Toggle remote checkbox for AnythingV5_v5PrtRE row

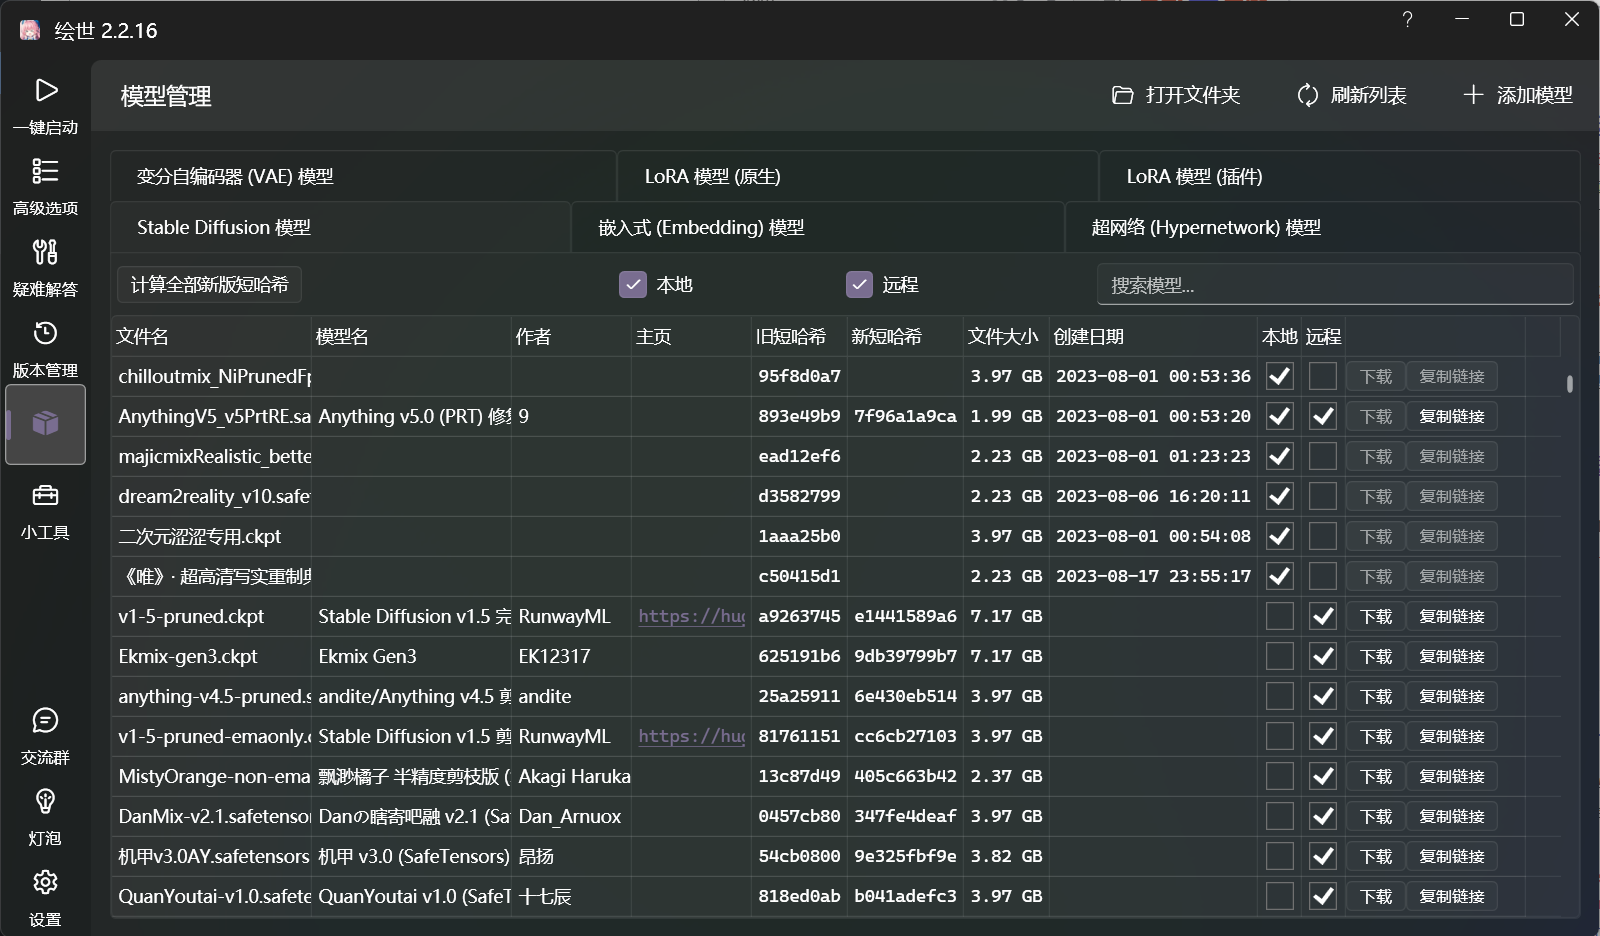tap(1323, 416)
